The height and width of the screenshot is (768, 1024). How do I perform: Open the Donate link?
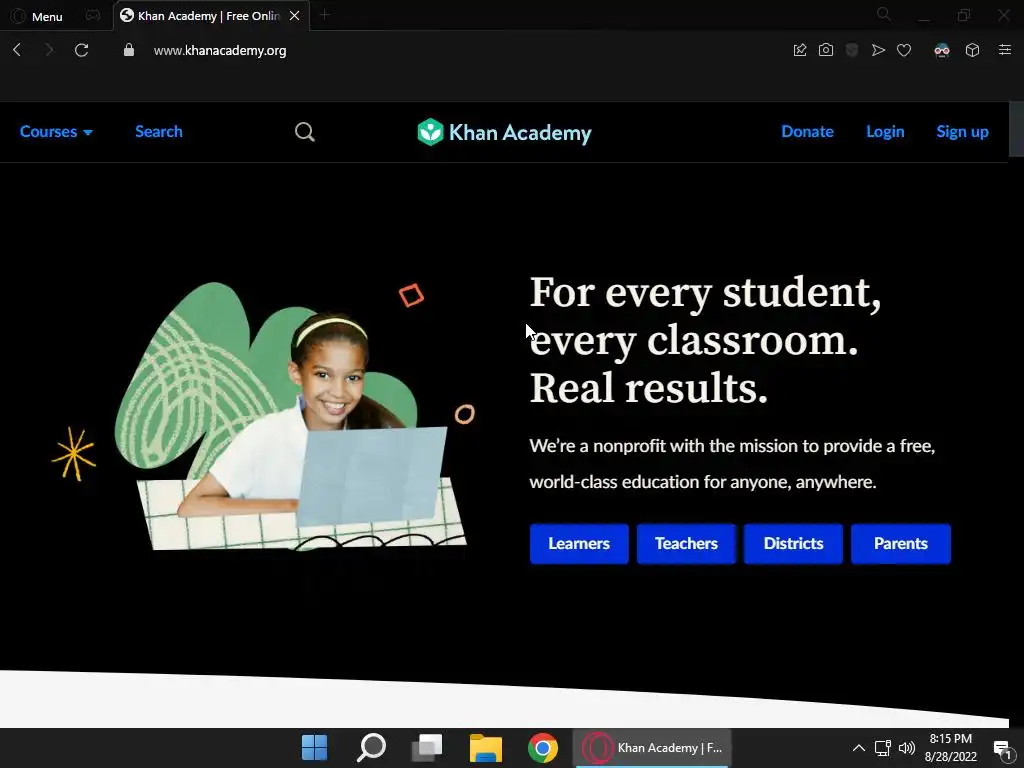tap(807, 131)
